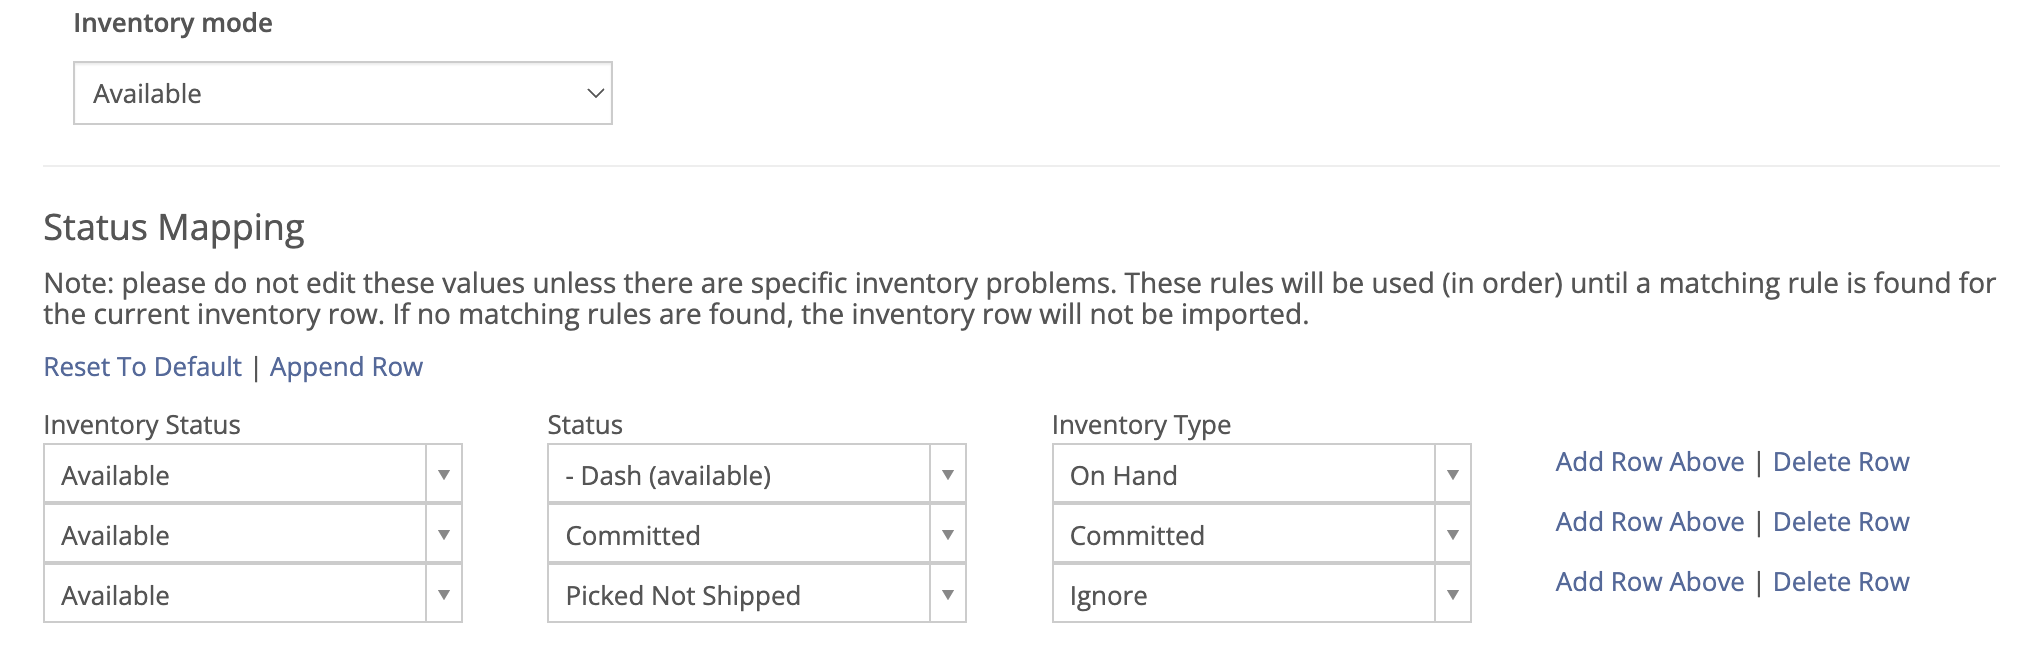Delete the Committed mapping row
Screen dimensions: 2028x670
click(1840, 522)
